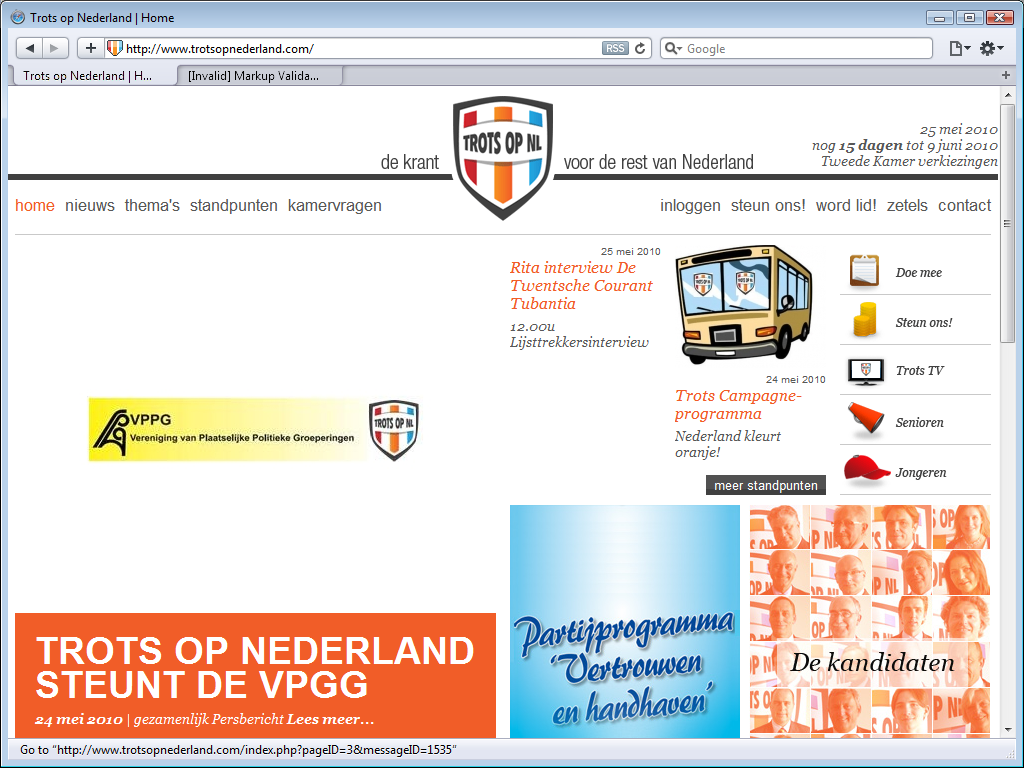Open the Trots TV sidebar link
Viewport: 1024px width, 768px height.
coord(920,371)
